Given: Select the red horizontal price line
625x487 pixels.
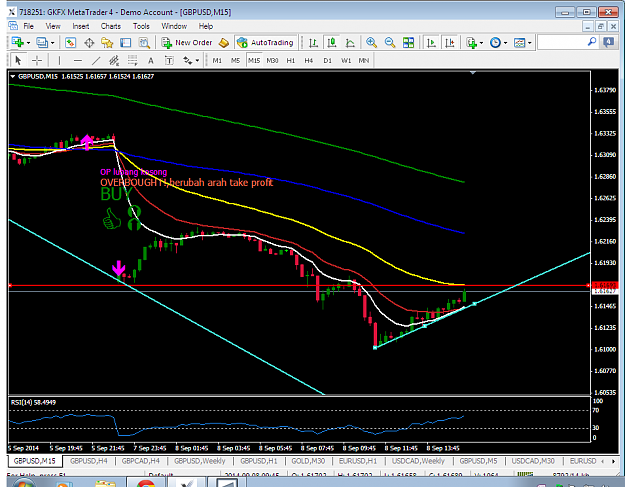Looking at the screenshot, I should tap(299, 285).
